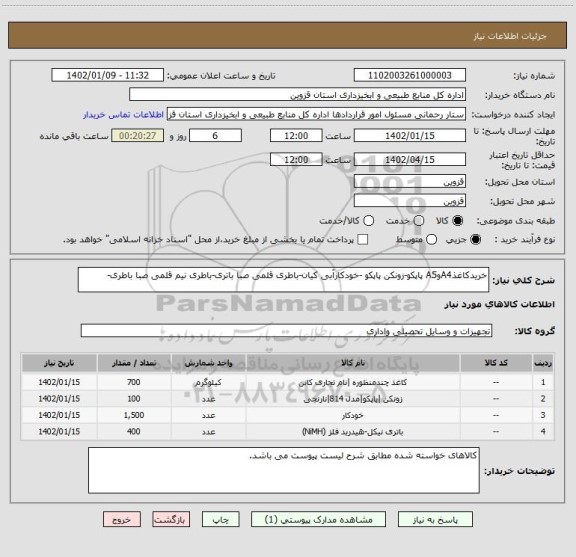576x557 pixels.
Task: Click the باتری نیکل-هیدرید فلز (NiMH) item name
Action: coord(353,432)
